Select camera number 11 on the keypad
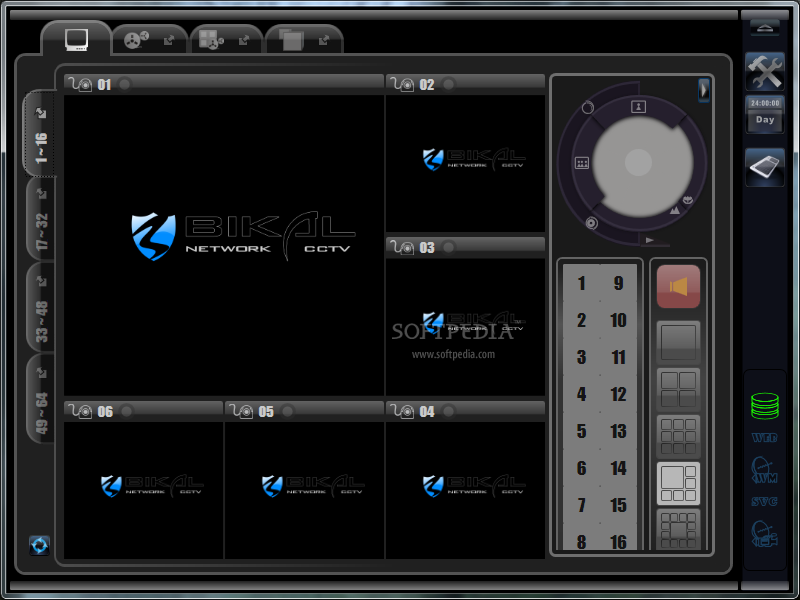This screenshot has height=600, width=800. (x=618, y=357)
